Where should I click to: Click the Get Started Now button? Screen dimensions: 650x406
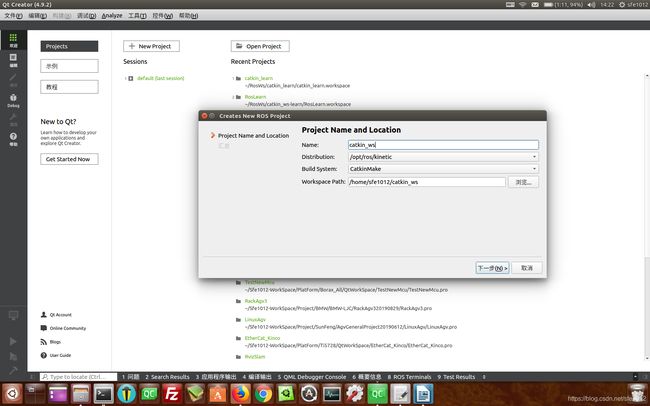tap(69, 159)
